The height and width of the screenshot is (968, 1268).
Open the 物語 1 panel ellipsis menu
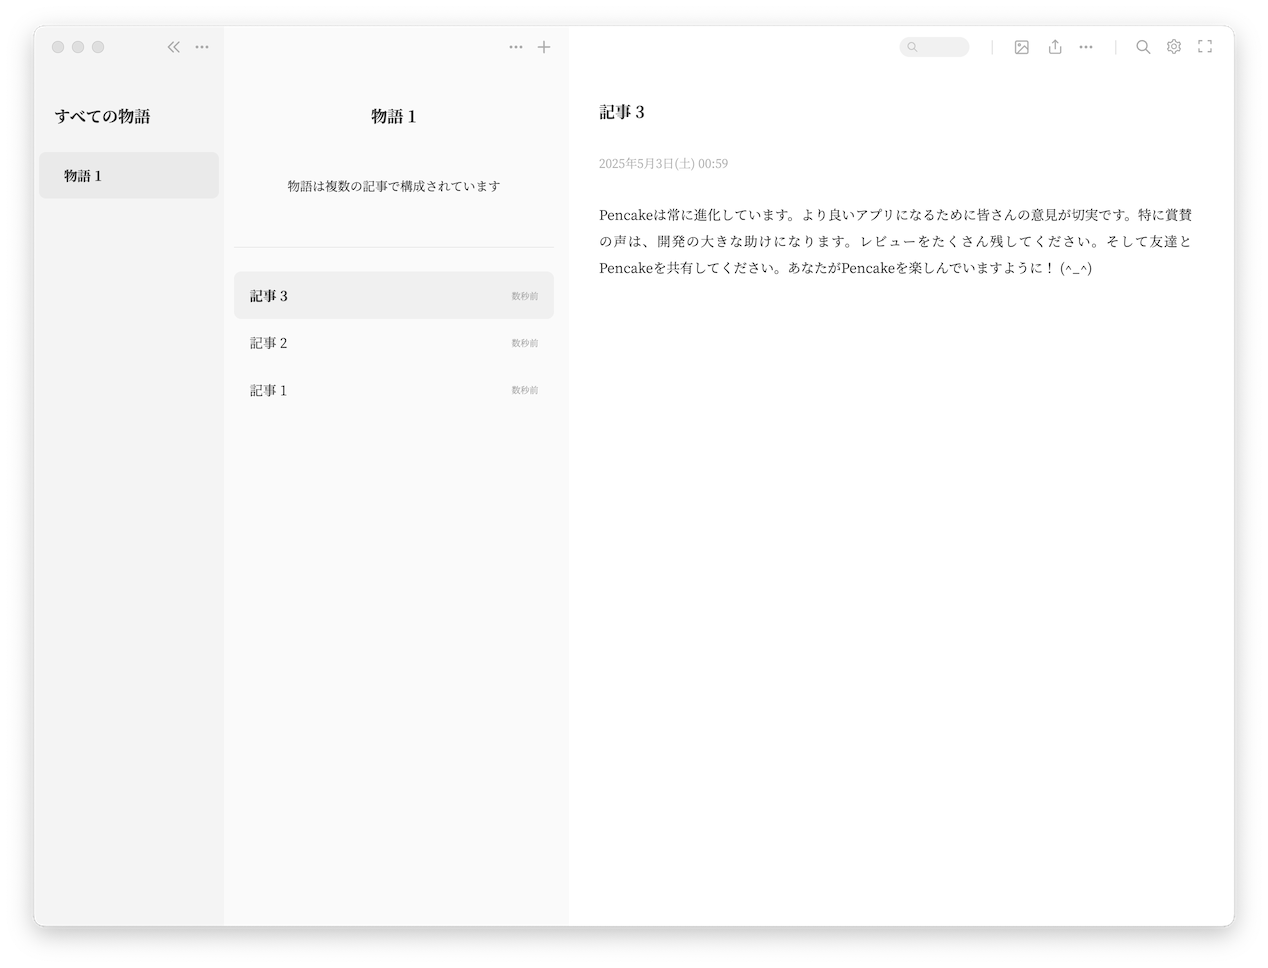click(516, 47)
